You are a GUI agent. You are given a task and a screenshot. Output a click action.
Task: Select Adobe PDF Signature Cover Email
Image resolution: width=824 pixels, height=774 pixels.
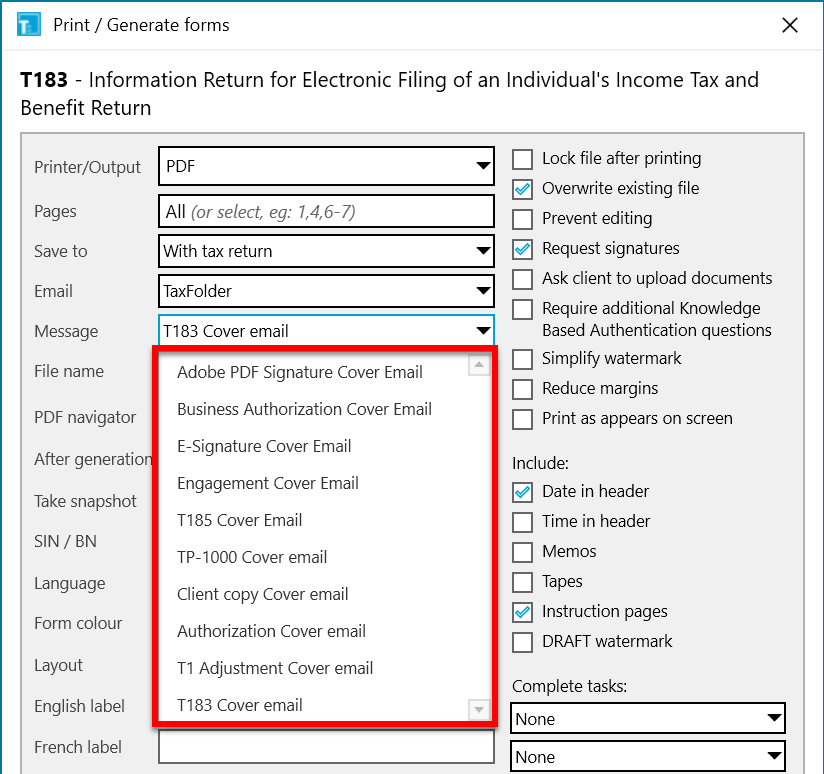300,372
